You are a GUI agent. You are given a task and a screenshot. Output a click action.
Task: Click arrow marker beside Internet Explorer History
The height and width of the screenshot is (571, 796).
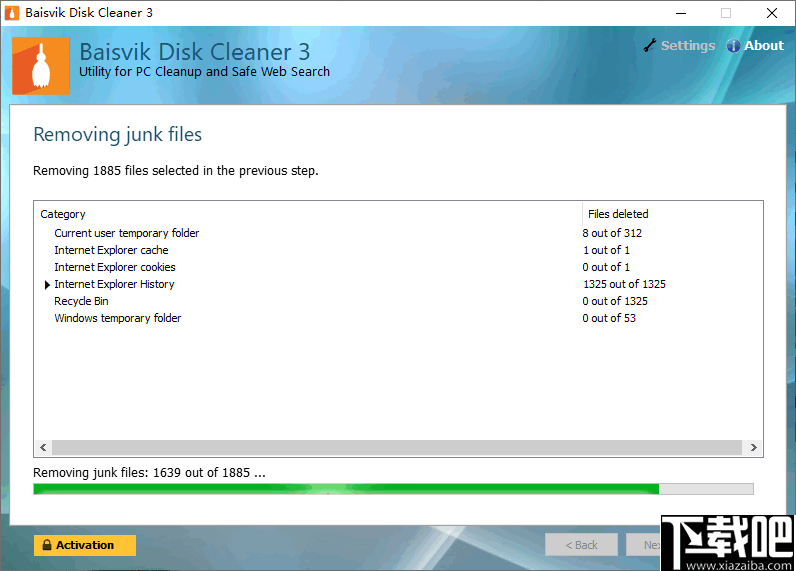(47, 285)
